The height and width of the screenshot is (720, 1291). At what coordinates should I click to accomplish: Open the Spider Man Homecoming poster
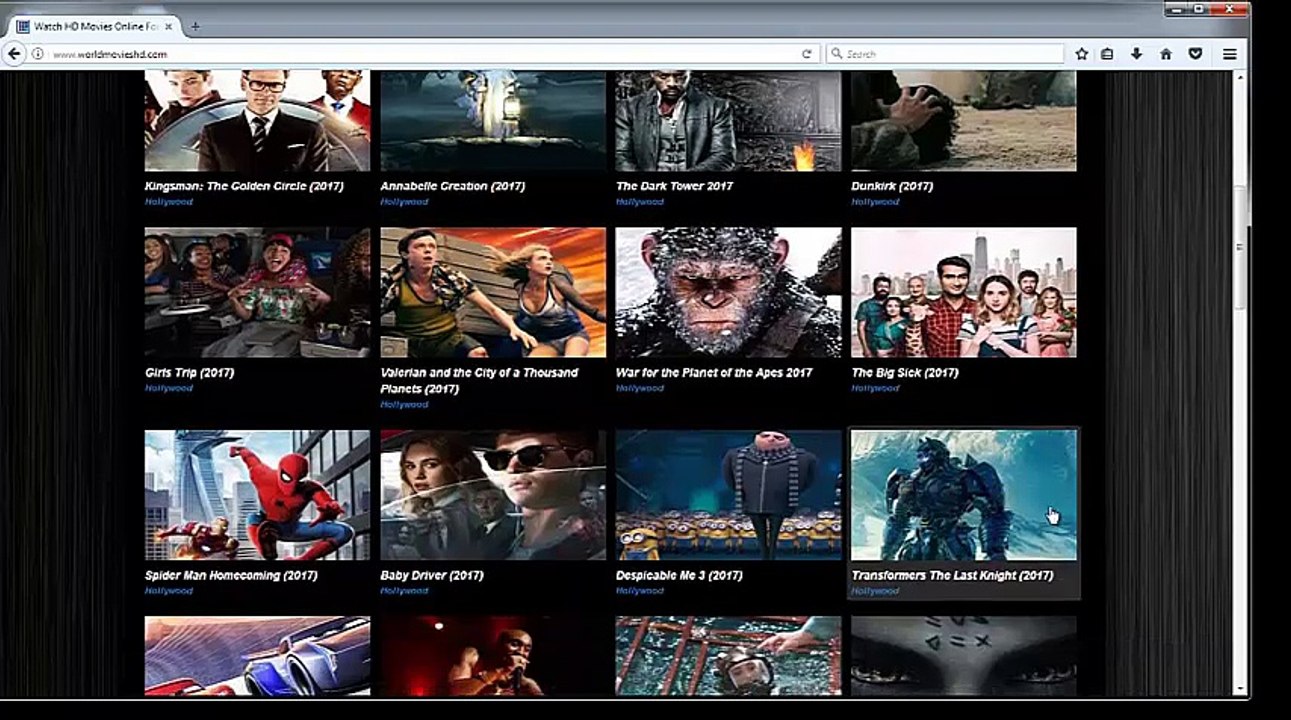[x=257, y=495]
